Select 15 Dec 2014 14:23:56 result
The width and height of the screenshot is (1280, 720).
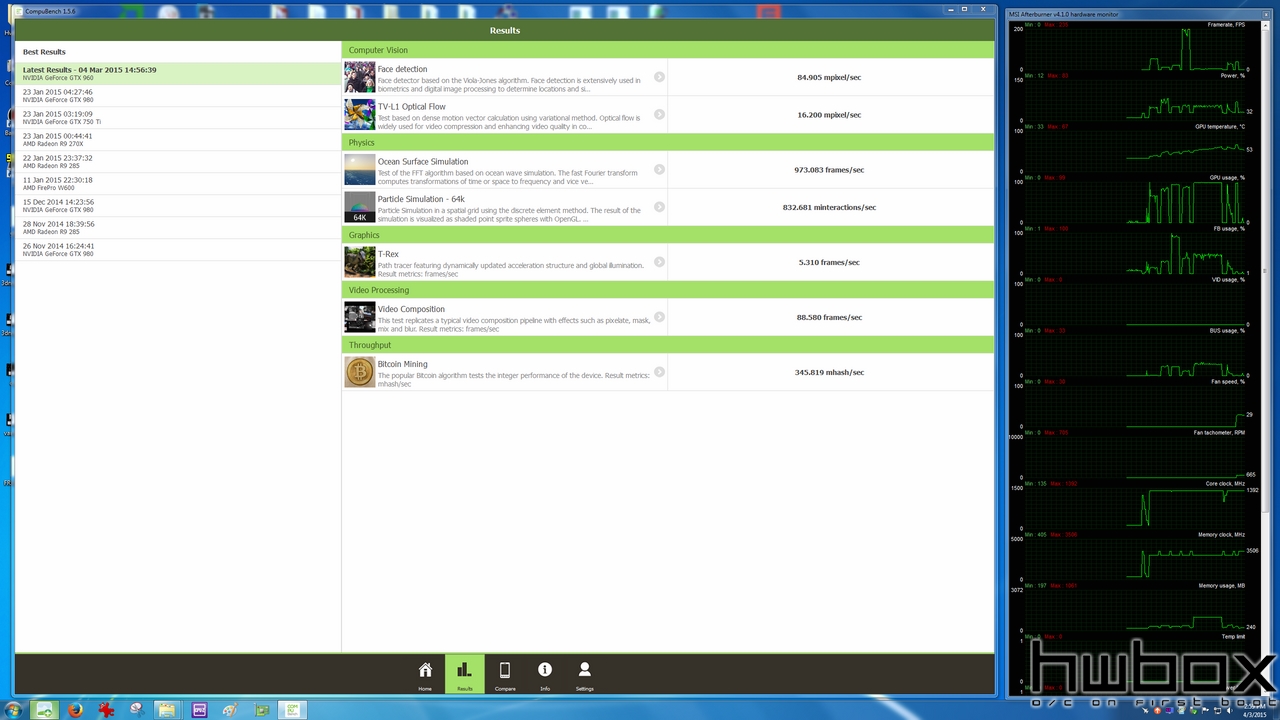[178, 206]
